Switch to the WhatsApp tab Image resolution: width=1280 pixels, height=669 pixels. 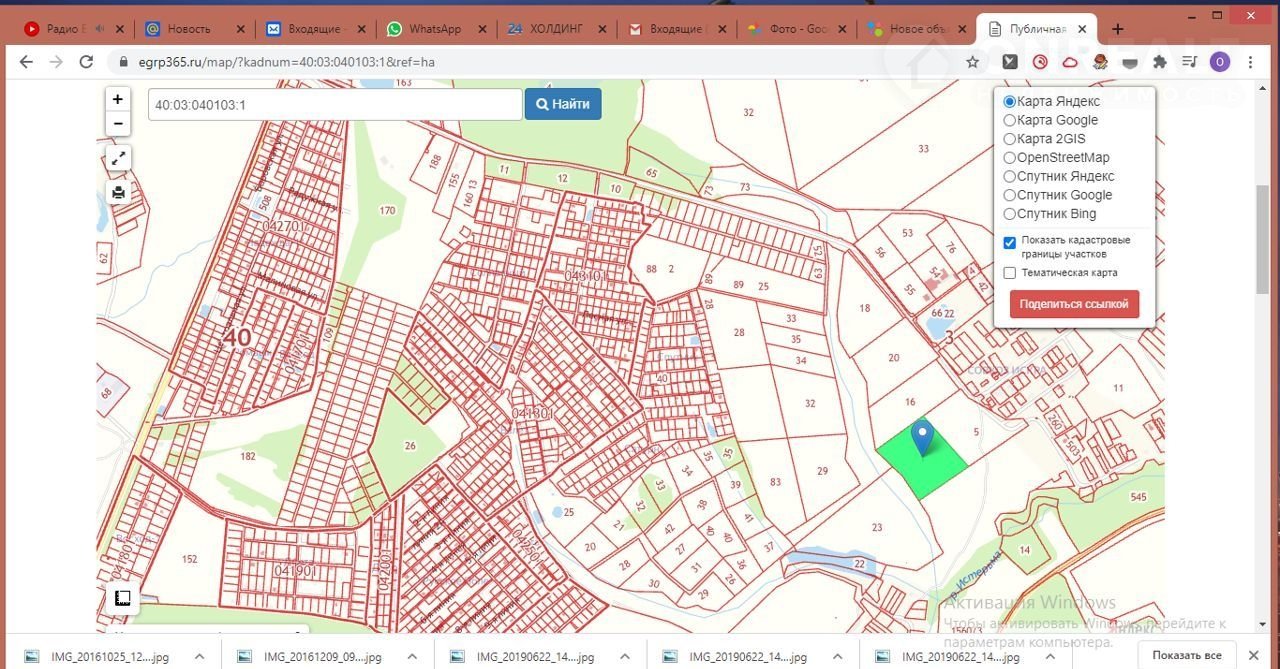pos(435,29)
